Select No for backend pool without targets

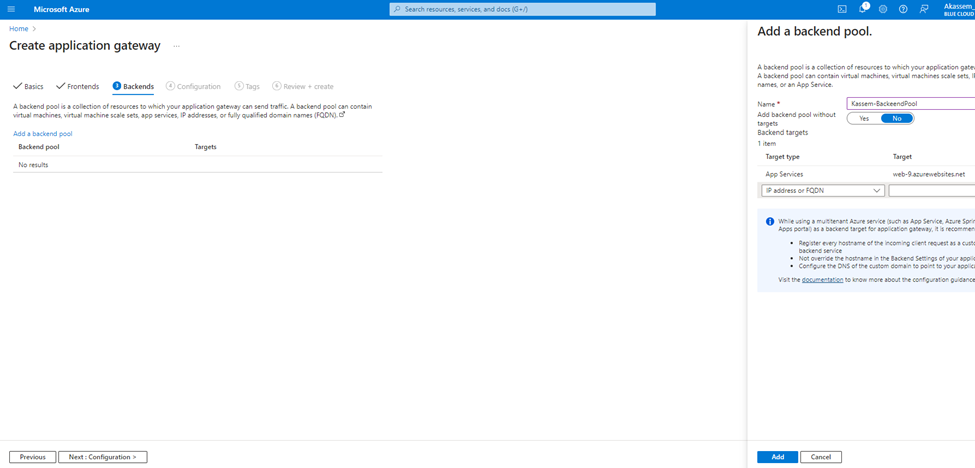pyautogui.click(x=897, y=119)
